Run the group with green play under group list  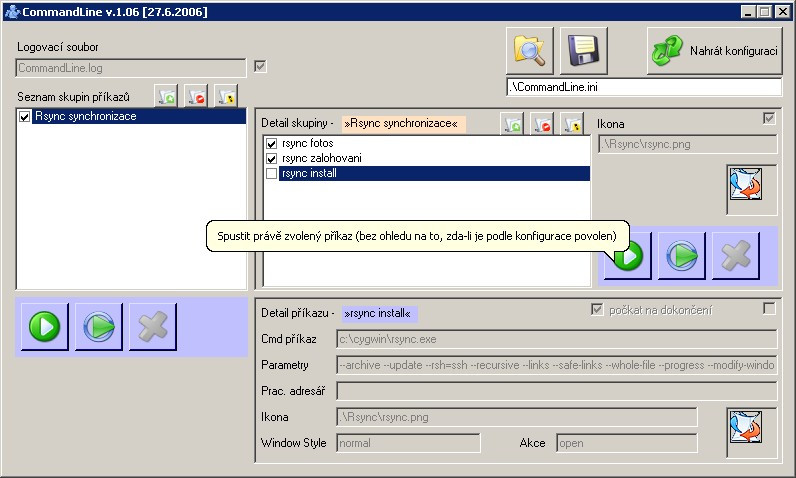45,327
